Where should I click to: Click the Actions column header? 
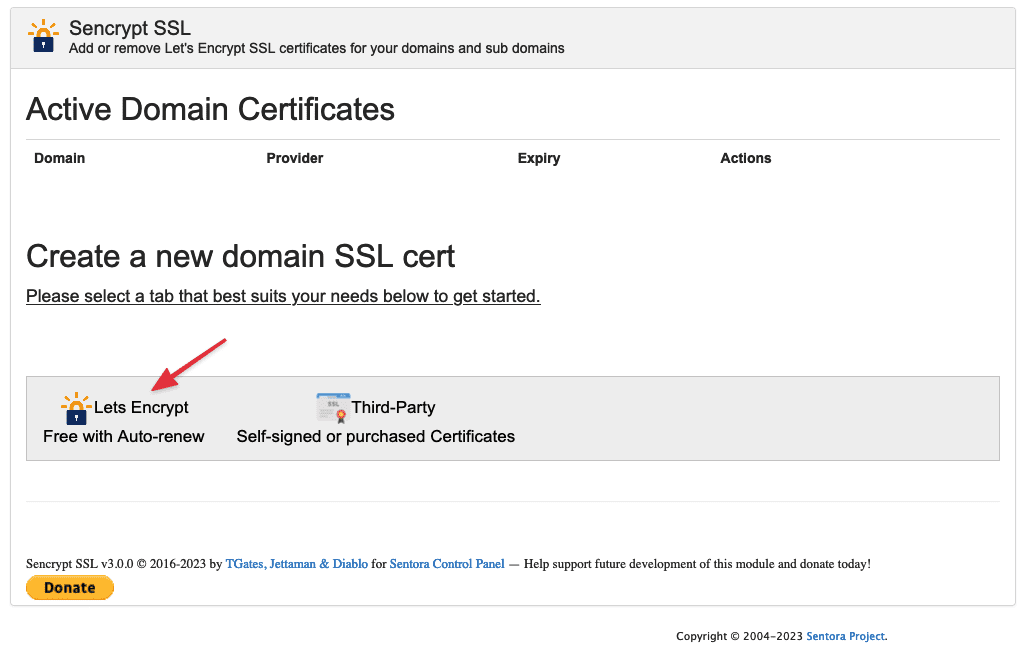click(x=745, y=158)
